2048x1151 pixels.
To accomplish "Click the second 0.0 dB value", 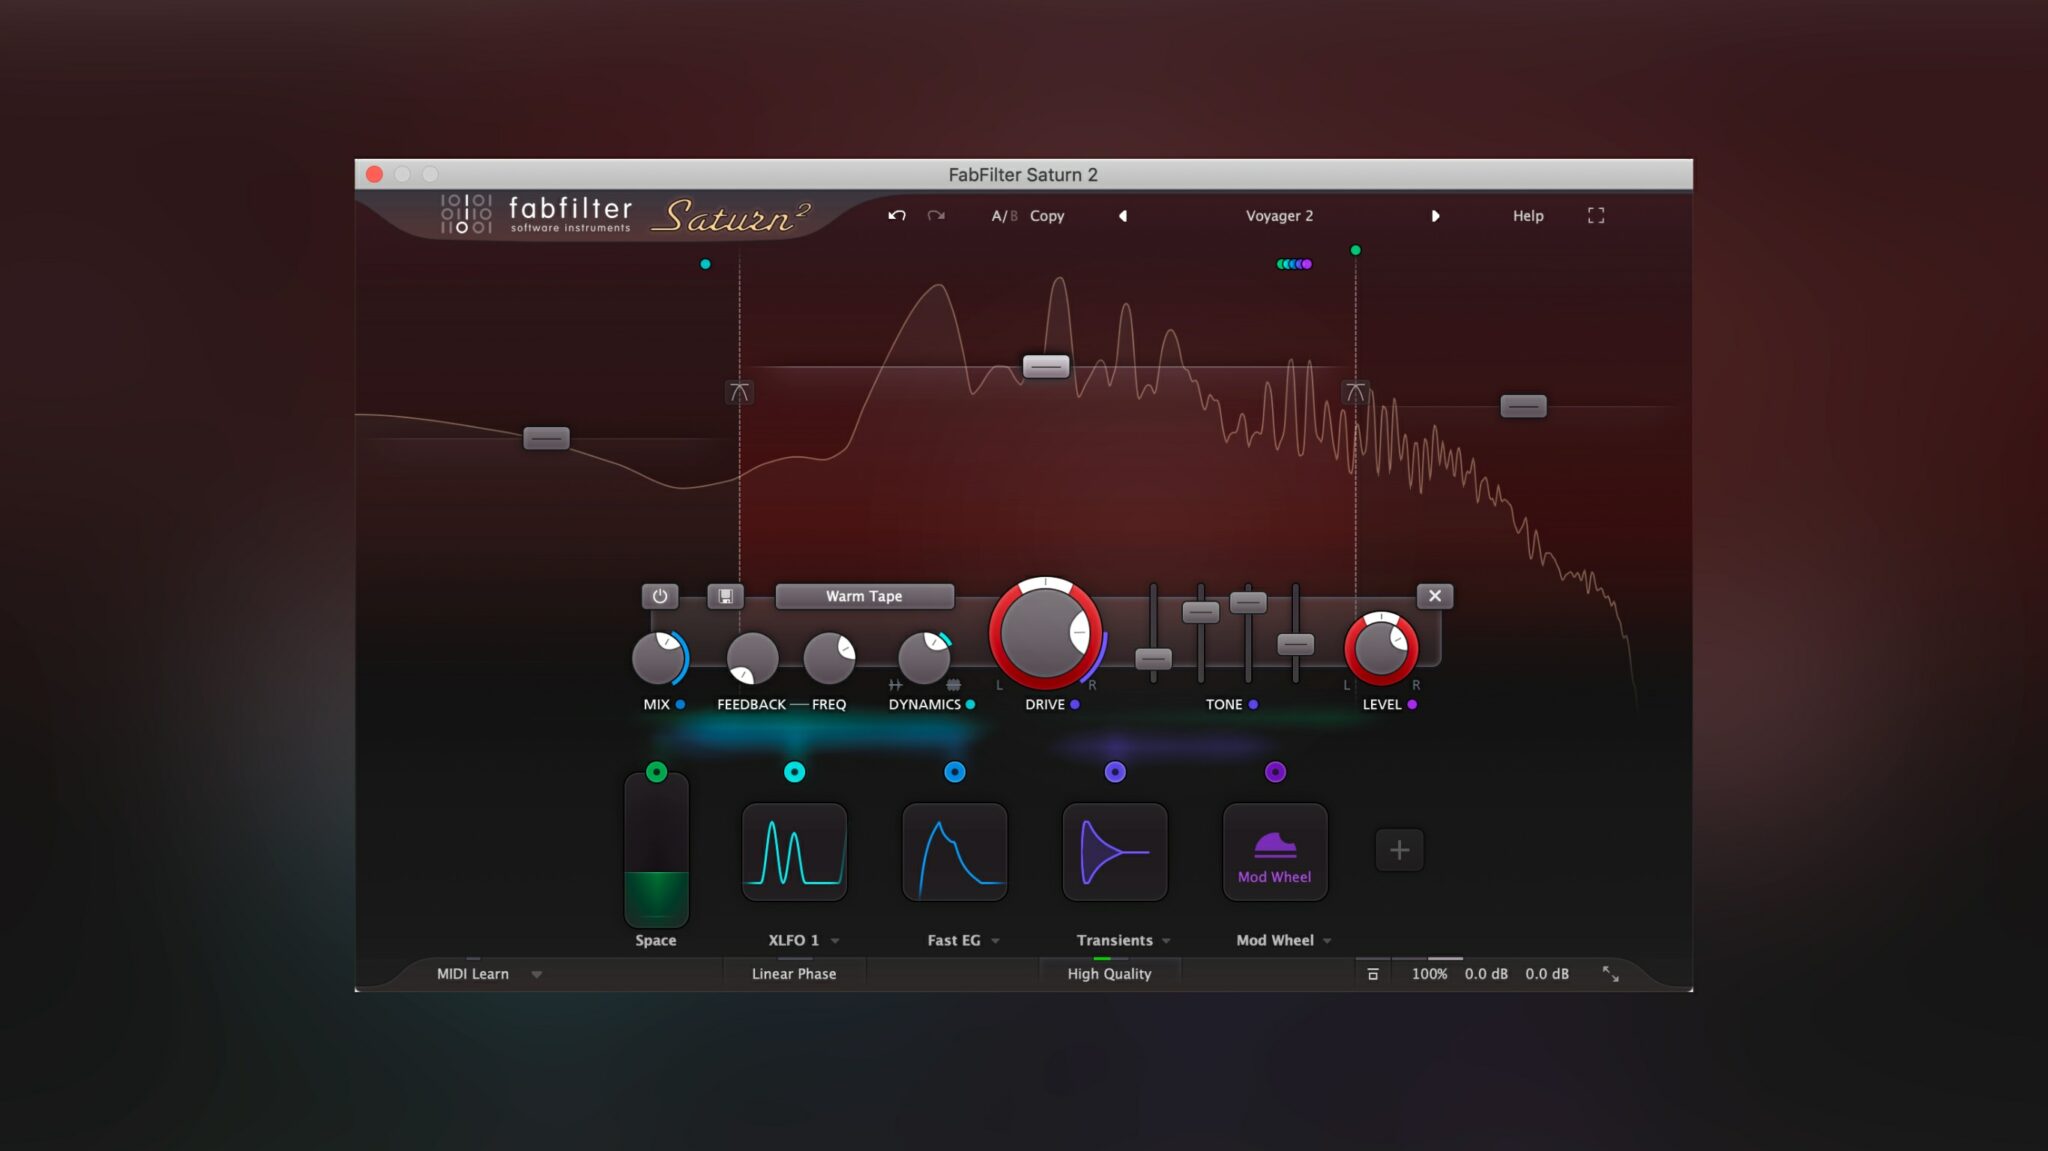I will point(1547,974).
